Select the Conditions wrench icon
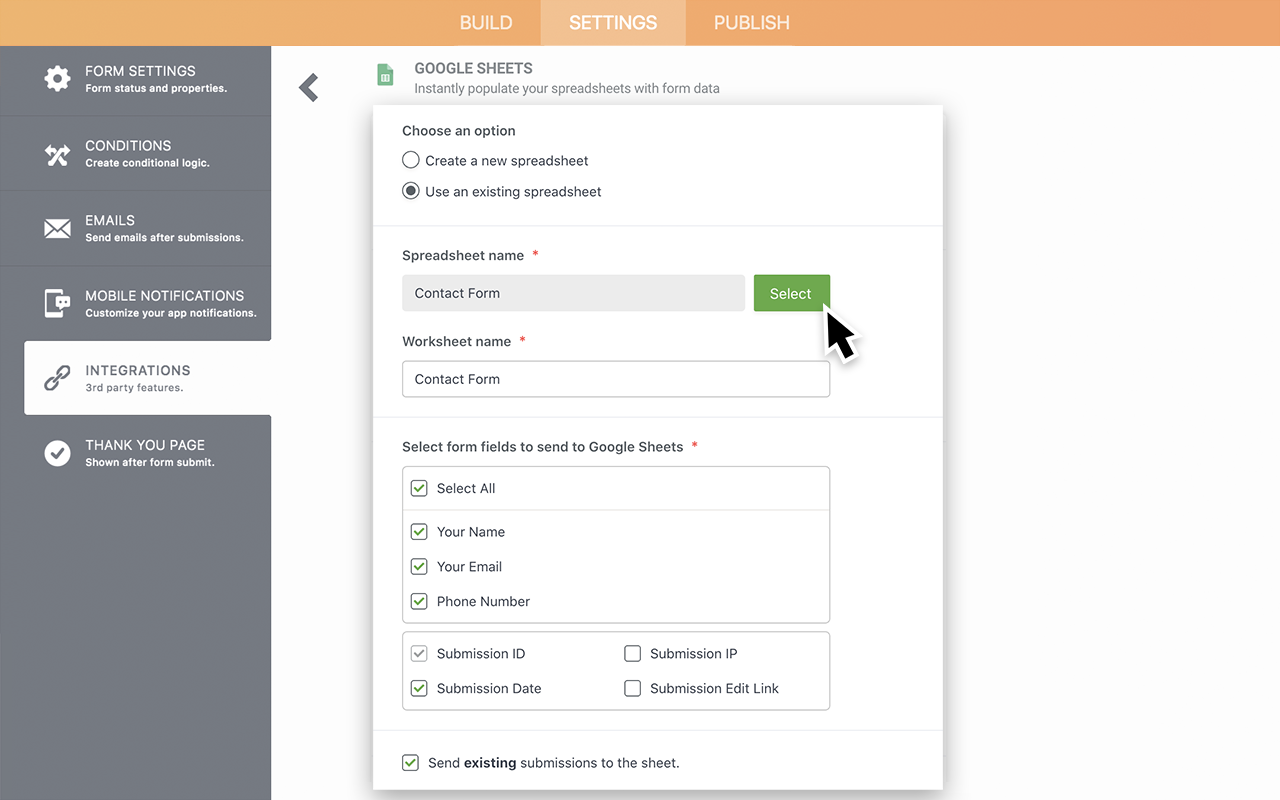 58,153
